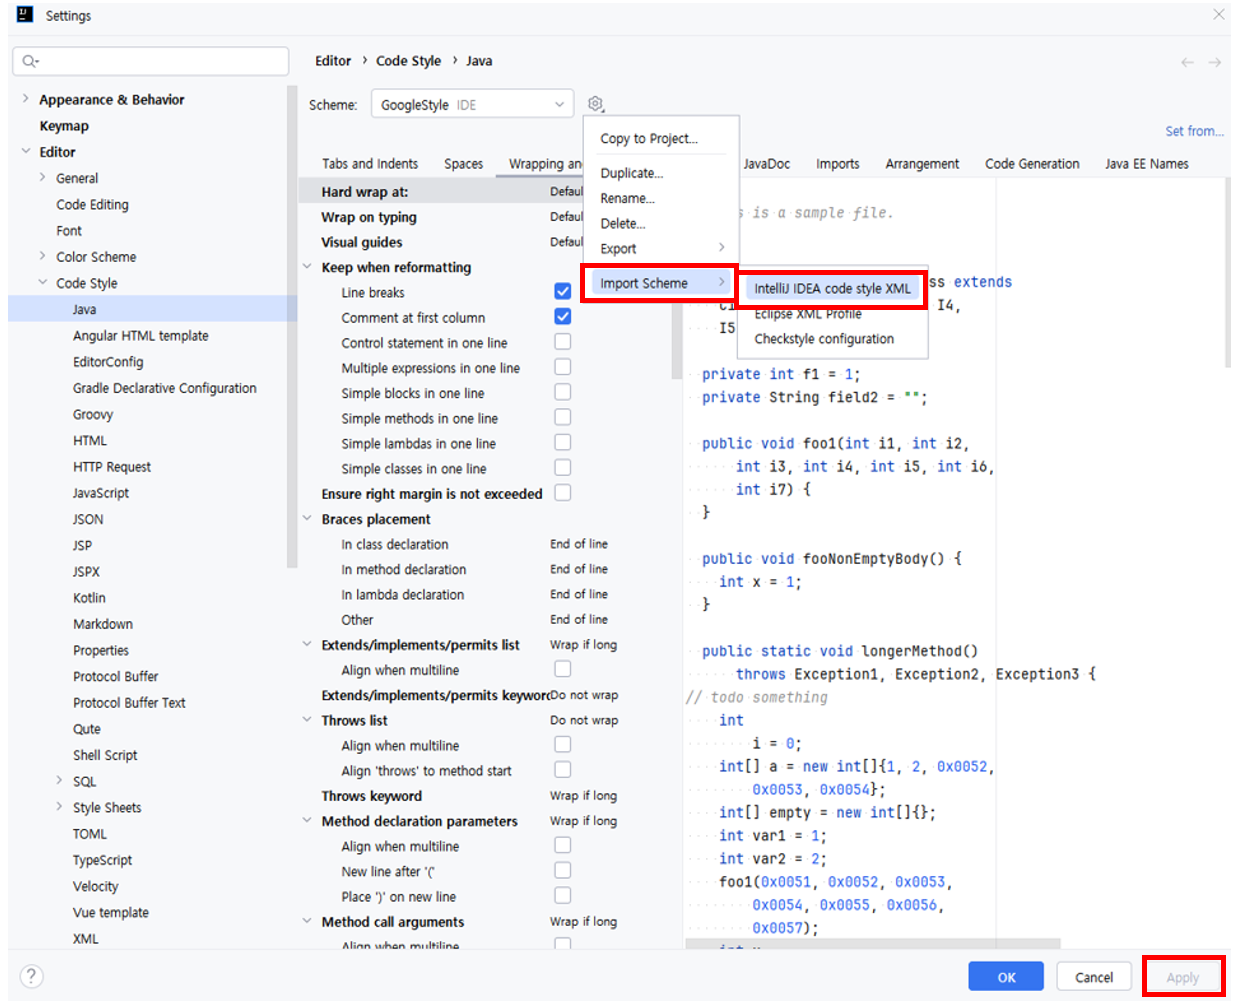
Task: Open the Scheme GoogleStyle dropdown
Action: point(472,104)
